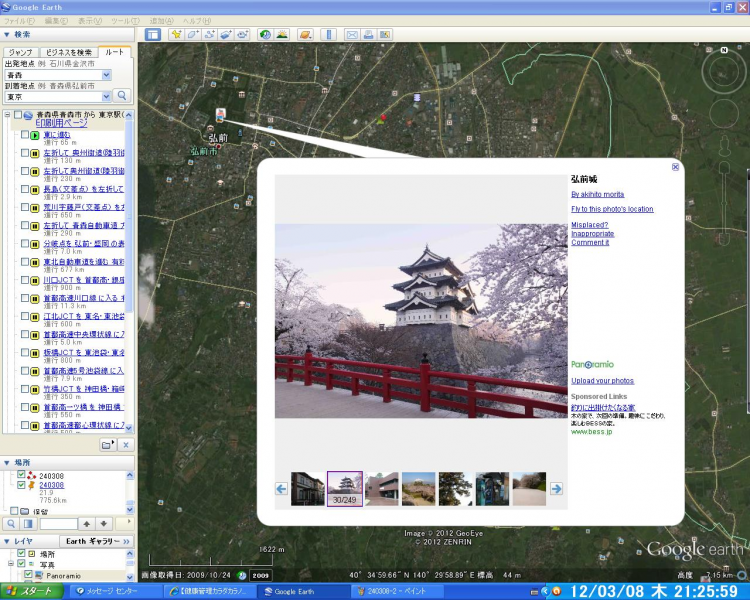
Task: Click the move down arrow in Places
Action: click(x=104, y=524)
